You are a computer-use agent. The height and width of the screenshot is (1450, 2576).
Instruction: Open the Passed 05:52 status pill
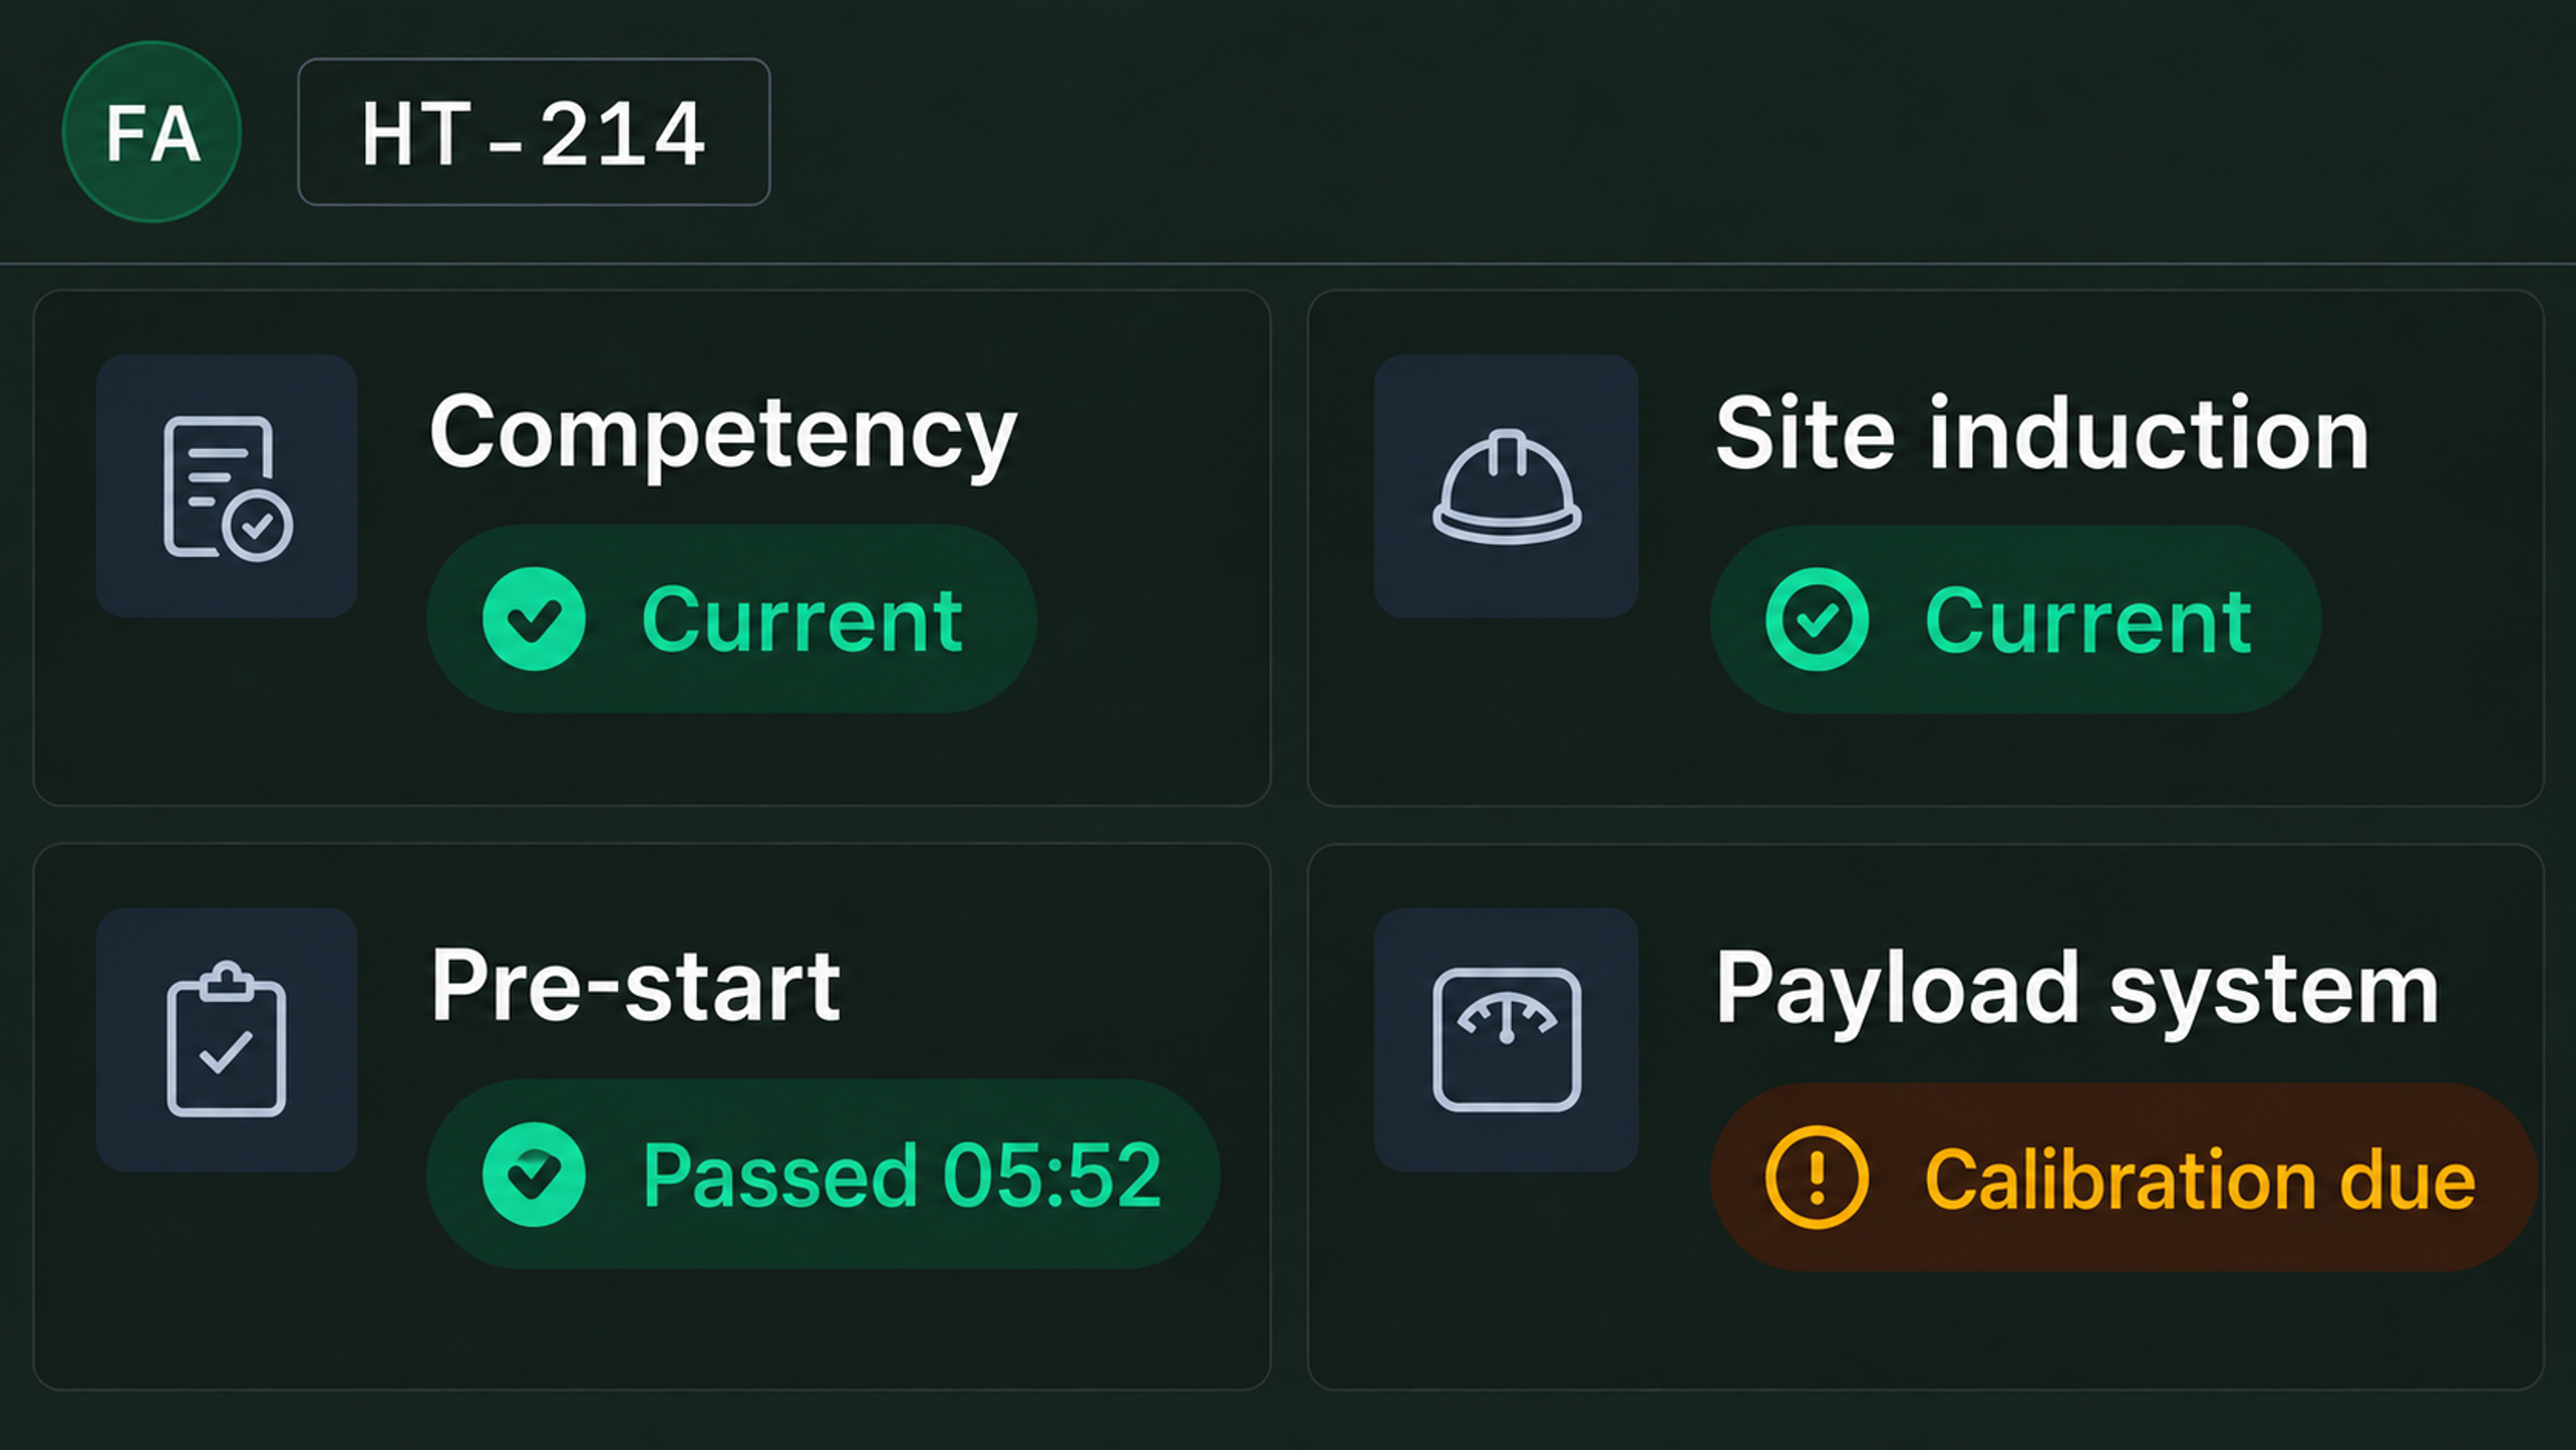(824, 1175)
